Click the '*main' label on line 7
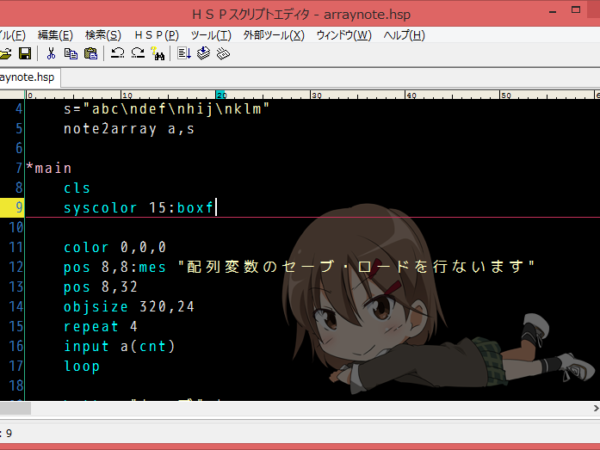This screenshot has height=450, width=600. [x=49, y=168]
